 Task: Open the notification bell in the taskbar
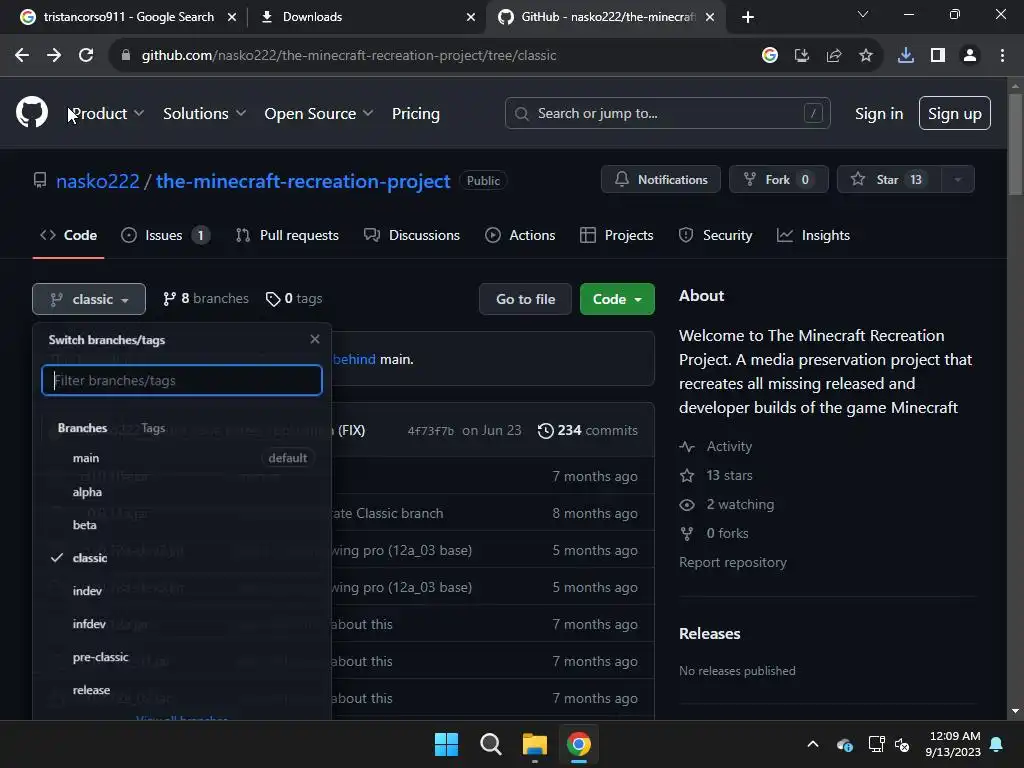click(997, 744)
